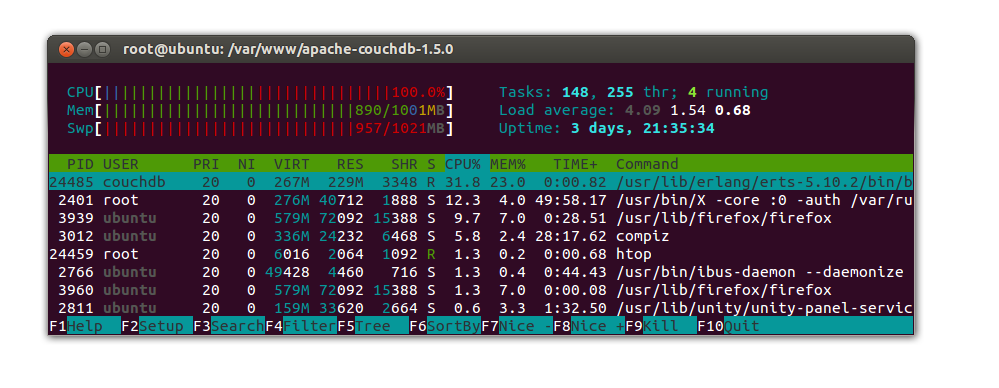
Task: Select the unity-panel-service process row 2811
Action: click(x=481, y=308)
